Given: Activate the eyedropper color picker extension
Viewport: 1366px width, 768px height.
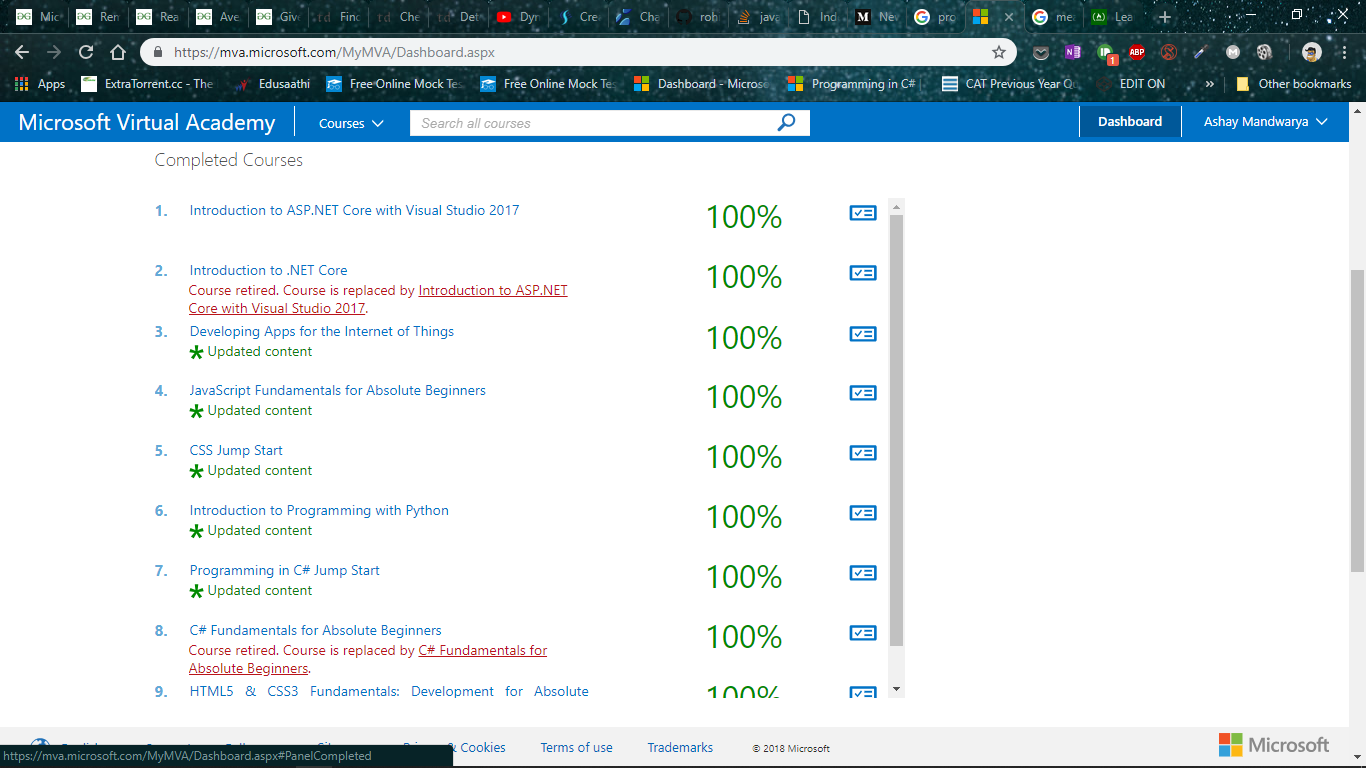Looking at the screenshot, I should (x=1201, y=52).
